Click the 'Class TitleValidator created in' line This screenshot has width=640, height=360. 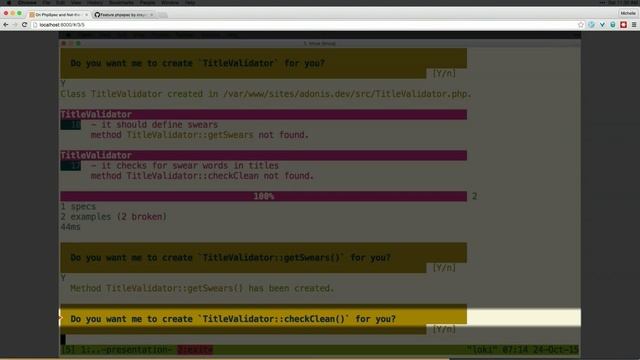[266, 94]
